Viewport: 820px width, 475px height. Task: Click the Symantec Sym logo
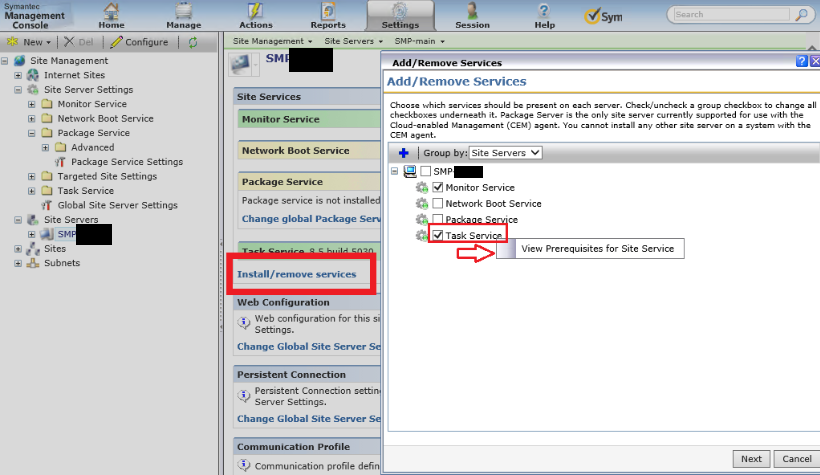click(603, 16)
